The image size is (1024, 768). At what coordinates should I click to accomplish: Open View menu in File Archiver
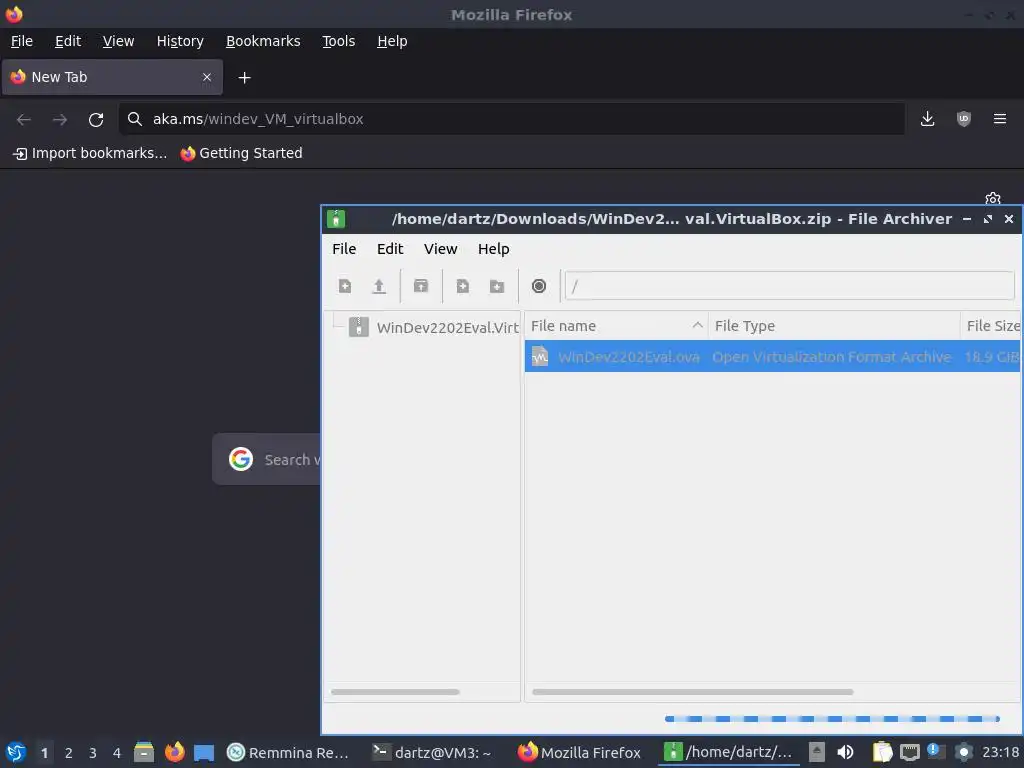click(x=440, y=249)
